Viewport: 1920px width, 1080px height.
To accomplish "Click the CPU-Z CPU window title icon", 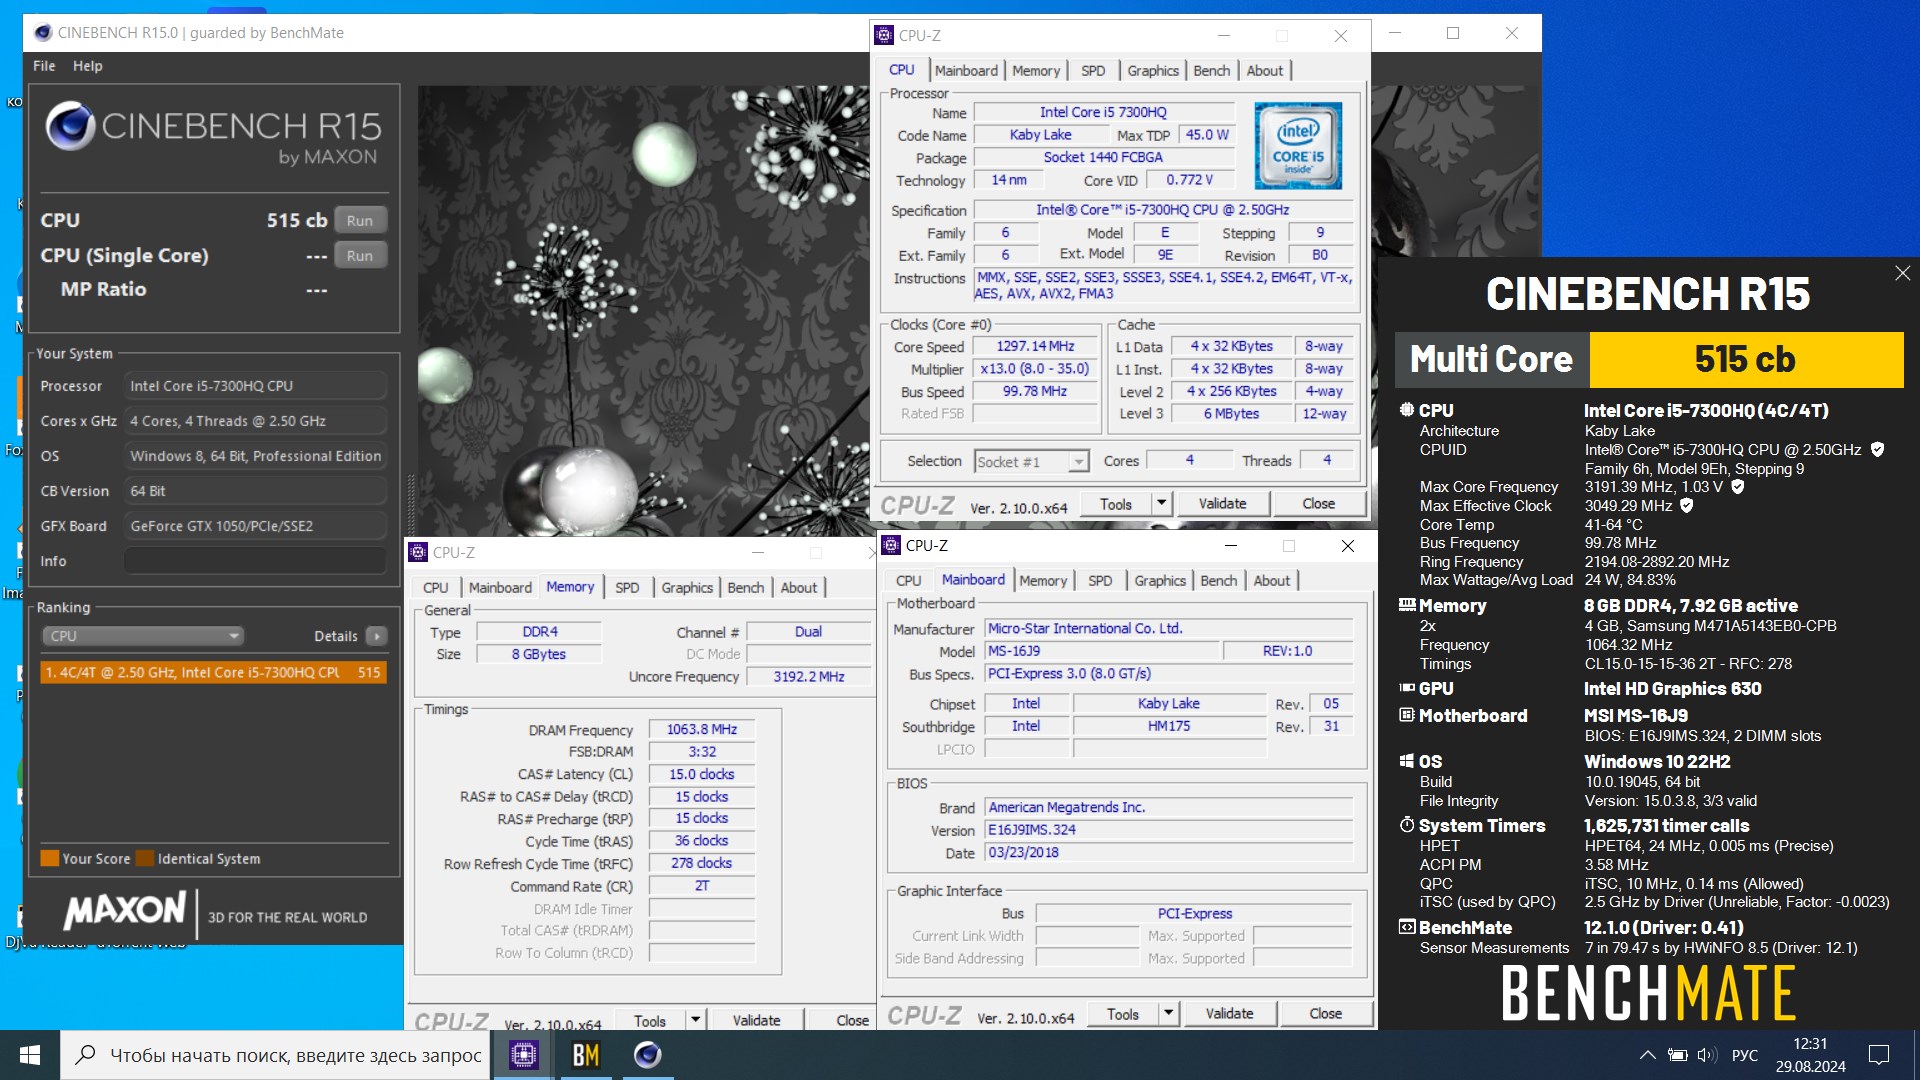I will [884, 35].
